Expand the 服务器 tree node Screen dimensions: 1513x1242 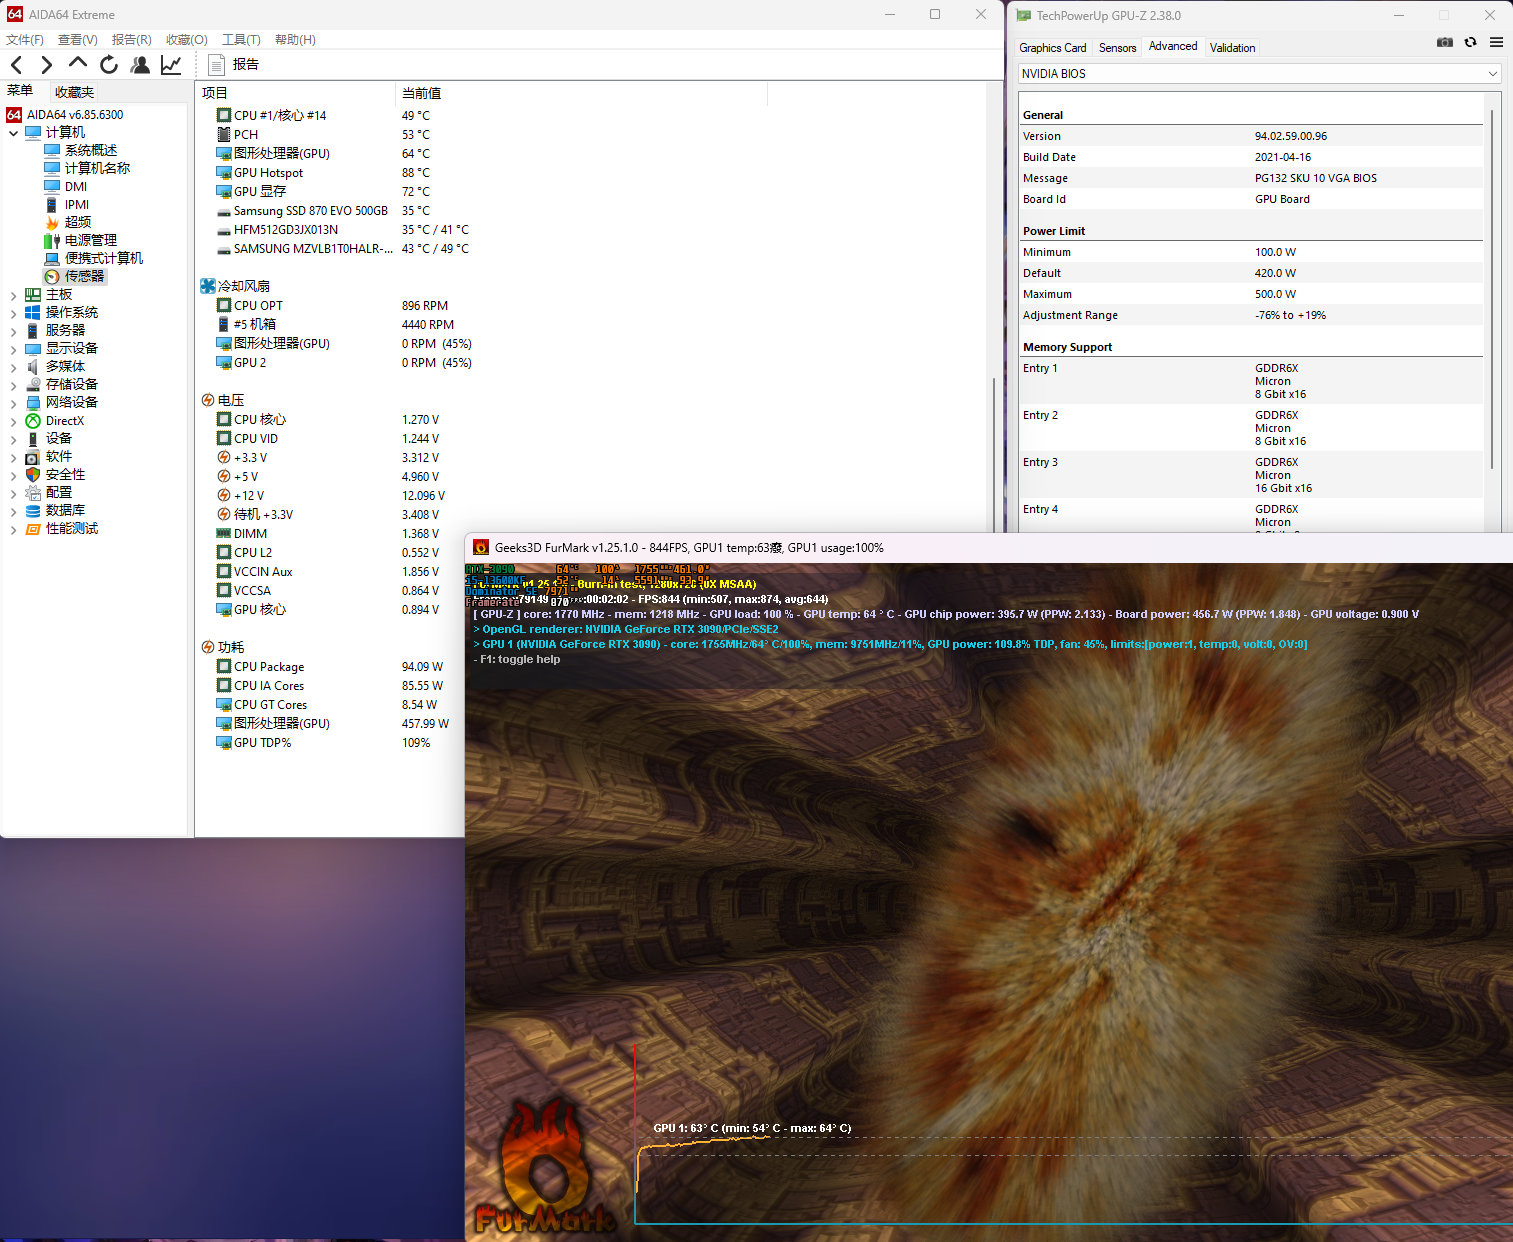point(13,331)
